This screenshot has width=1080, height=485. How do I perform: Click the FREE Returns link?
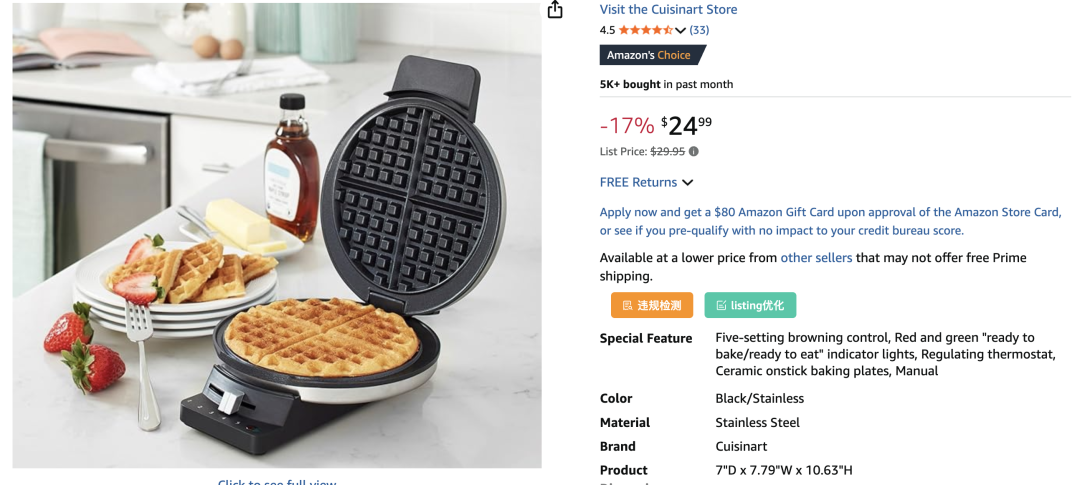click(638, 182)
